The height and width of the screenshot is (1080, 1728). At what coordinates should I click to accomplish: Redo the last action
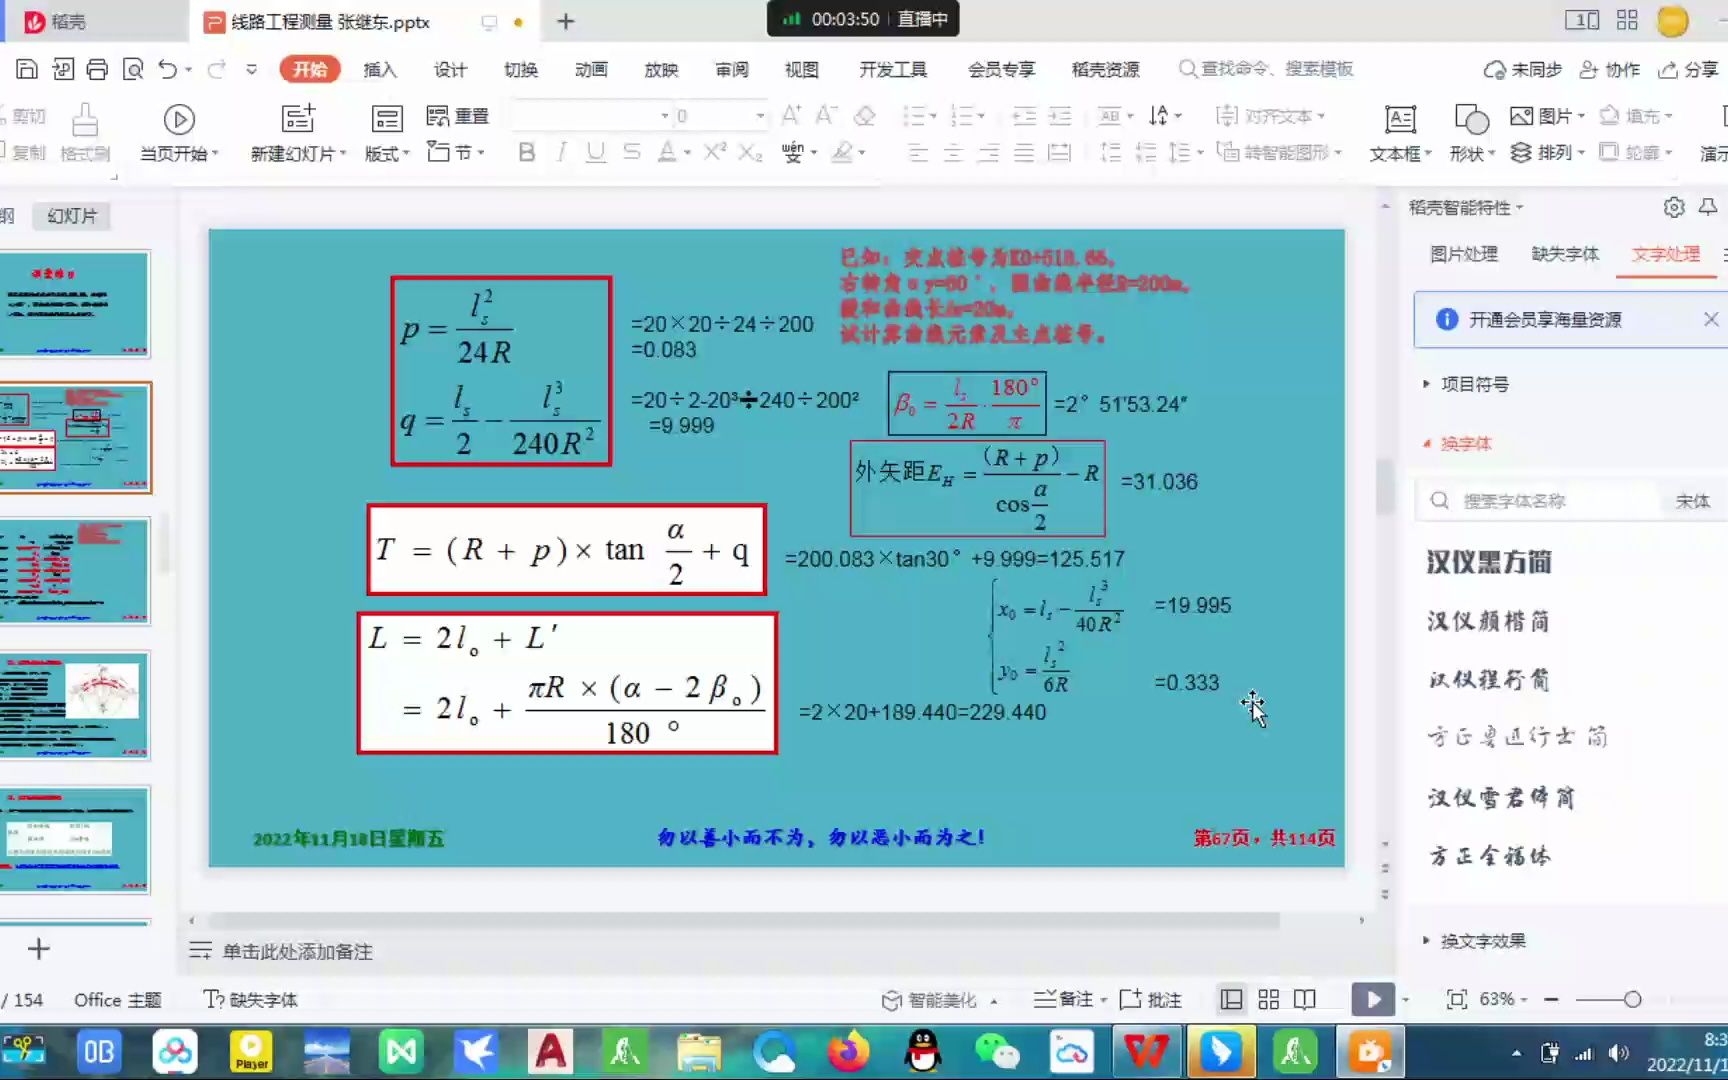216,69
